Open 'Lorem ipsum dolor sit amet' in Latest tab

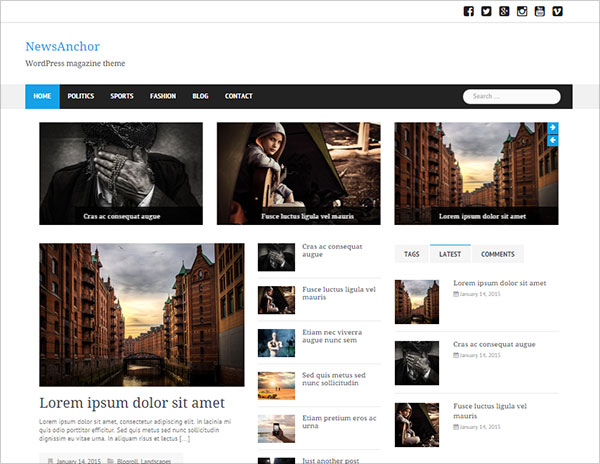click(499, 283)
